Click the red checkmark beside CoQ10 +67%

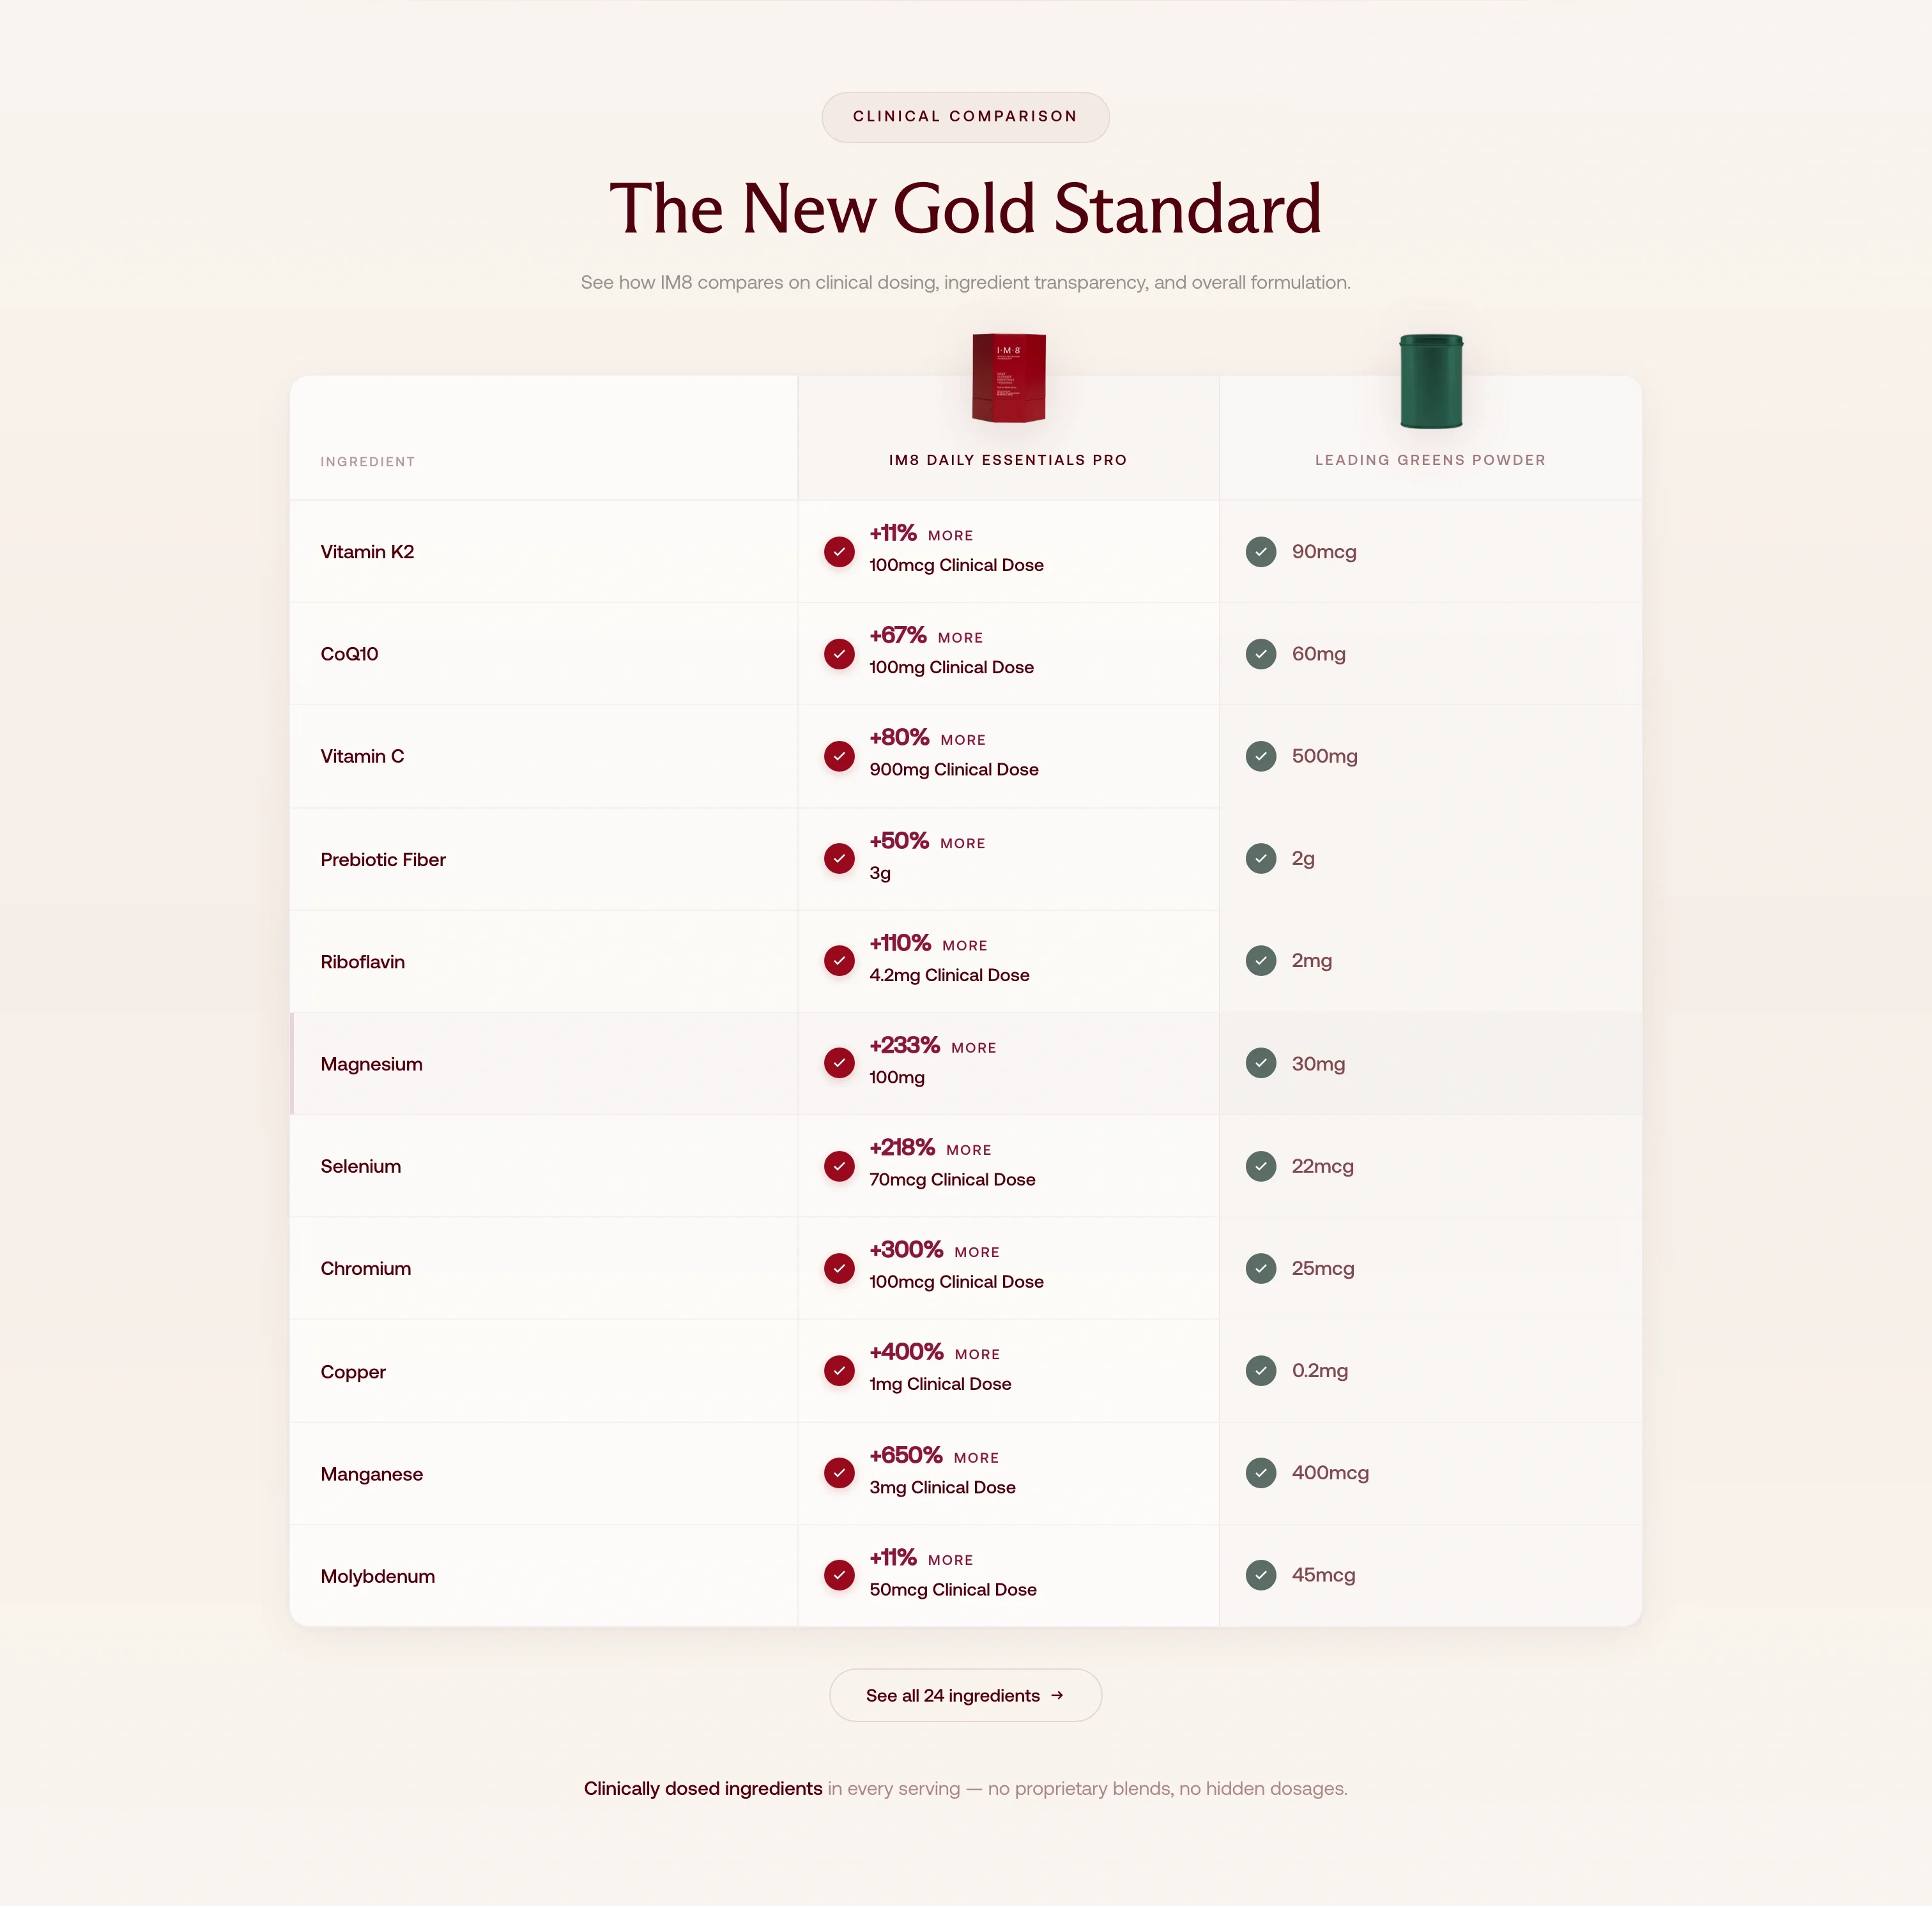(839, 654)
